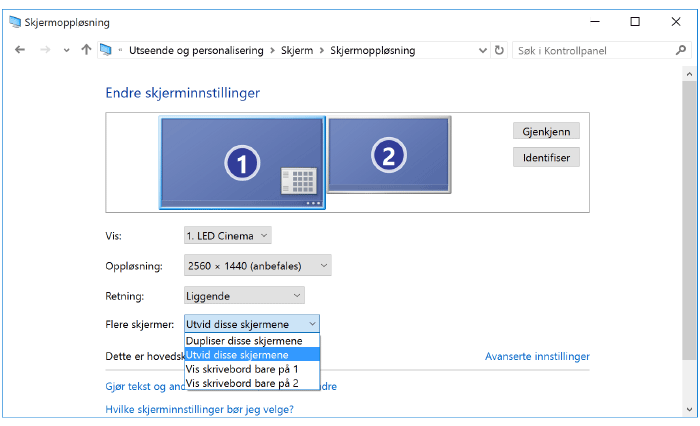The width and height of the screenshot is (700, 426).
Task: Open Hvilke skjerminnstillinger bør jeg velge link
Action: click(x=199, y=409)
